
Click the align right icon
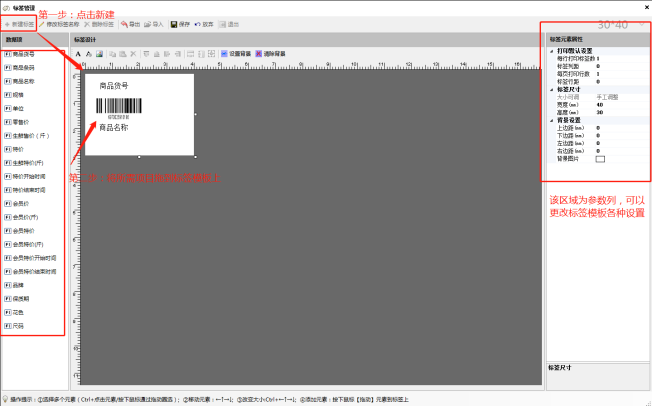click(178, 54)
